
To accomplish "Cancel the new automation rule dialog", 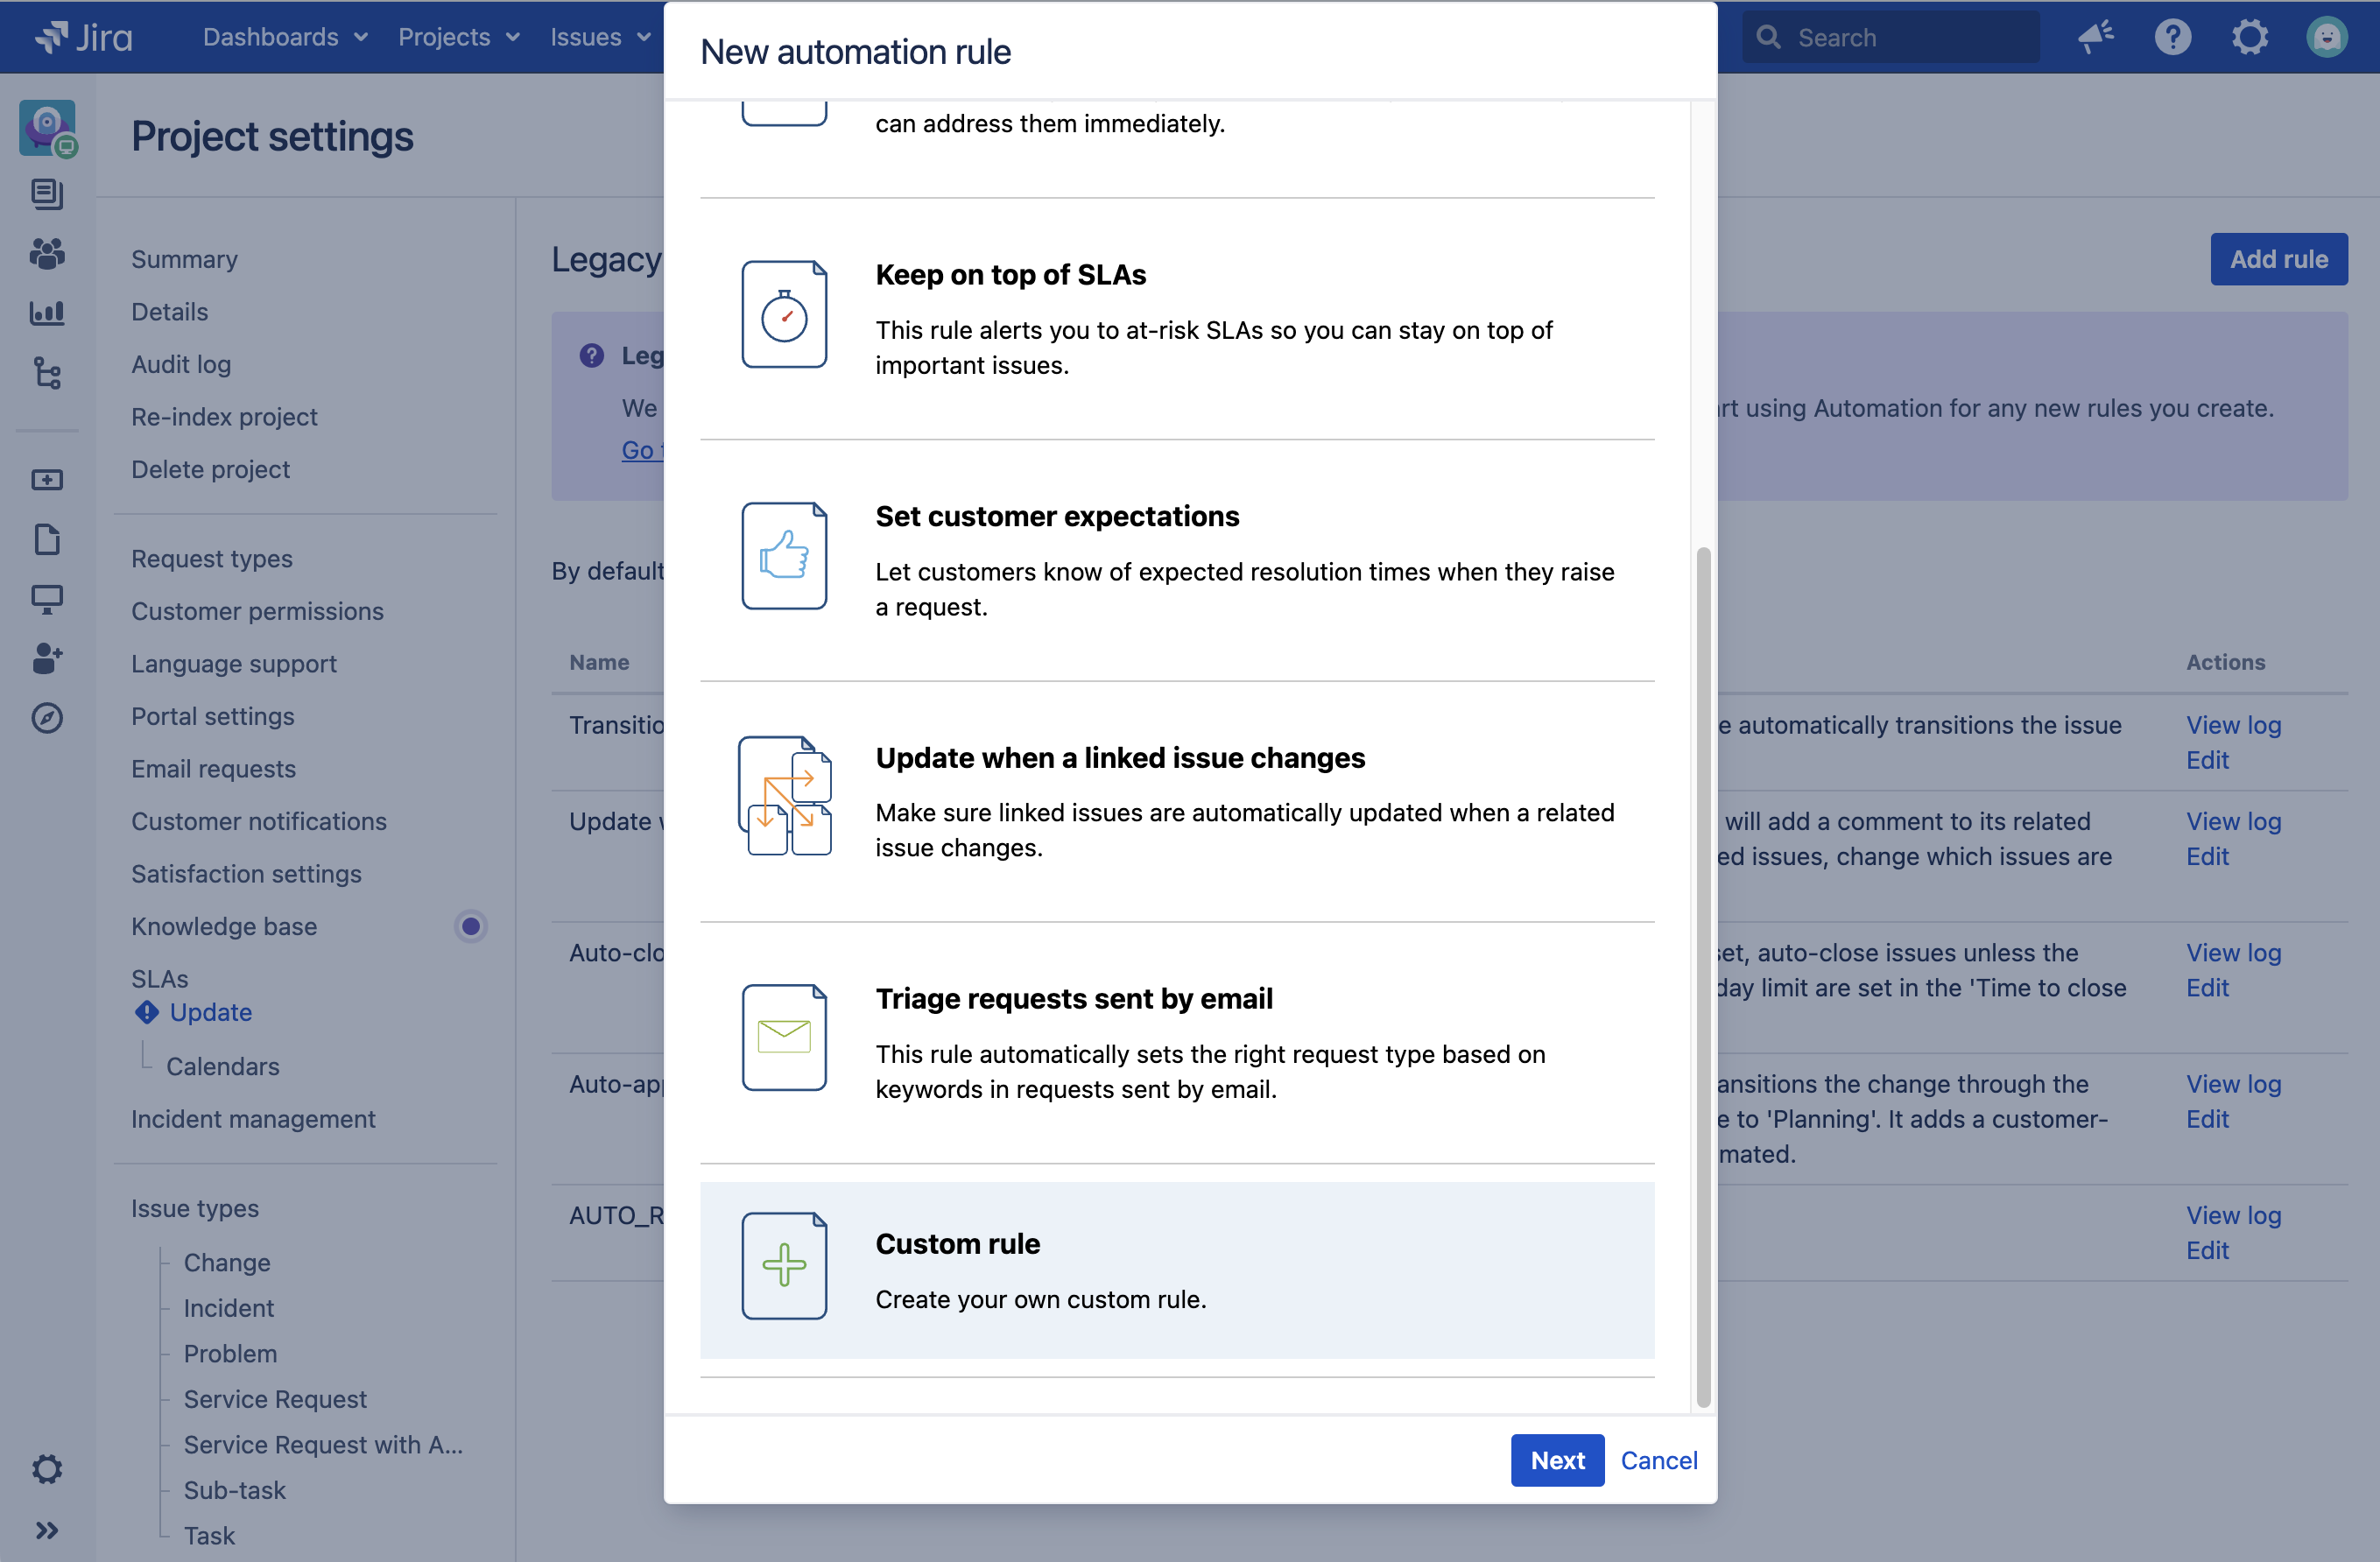I will pyautogui.click(x=1658, y=1459).
